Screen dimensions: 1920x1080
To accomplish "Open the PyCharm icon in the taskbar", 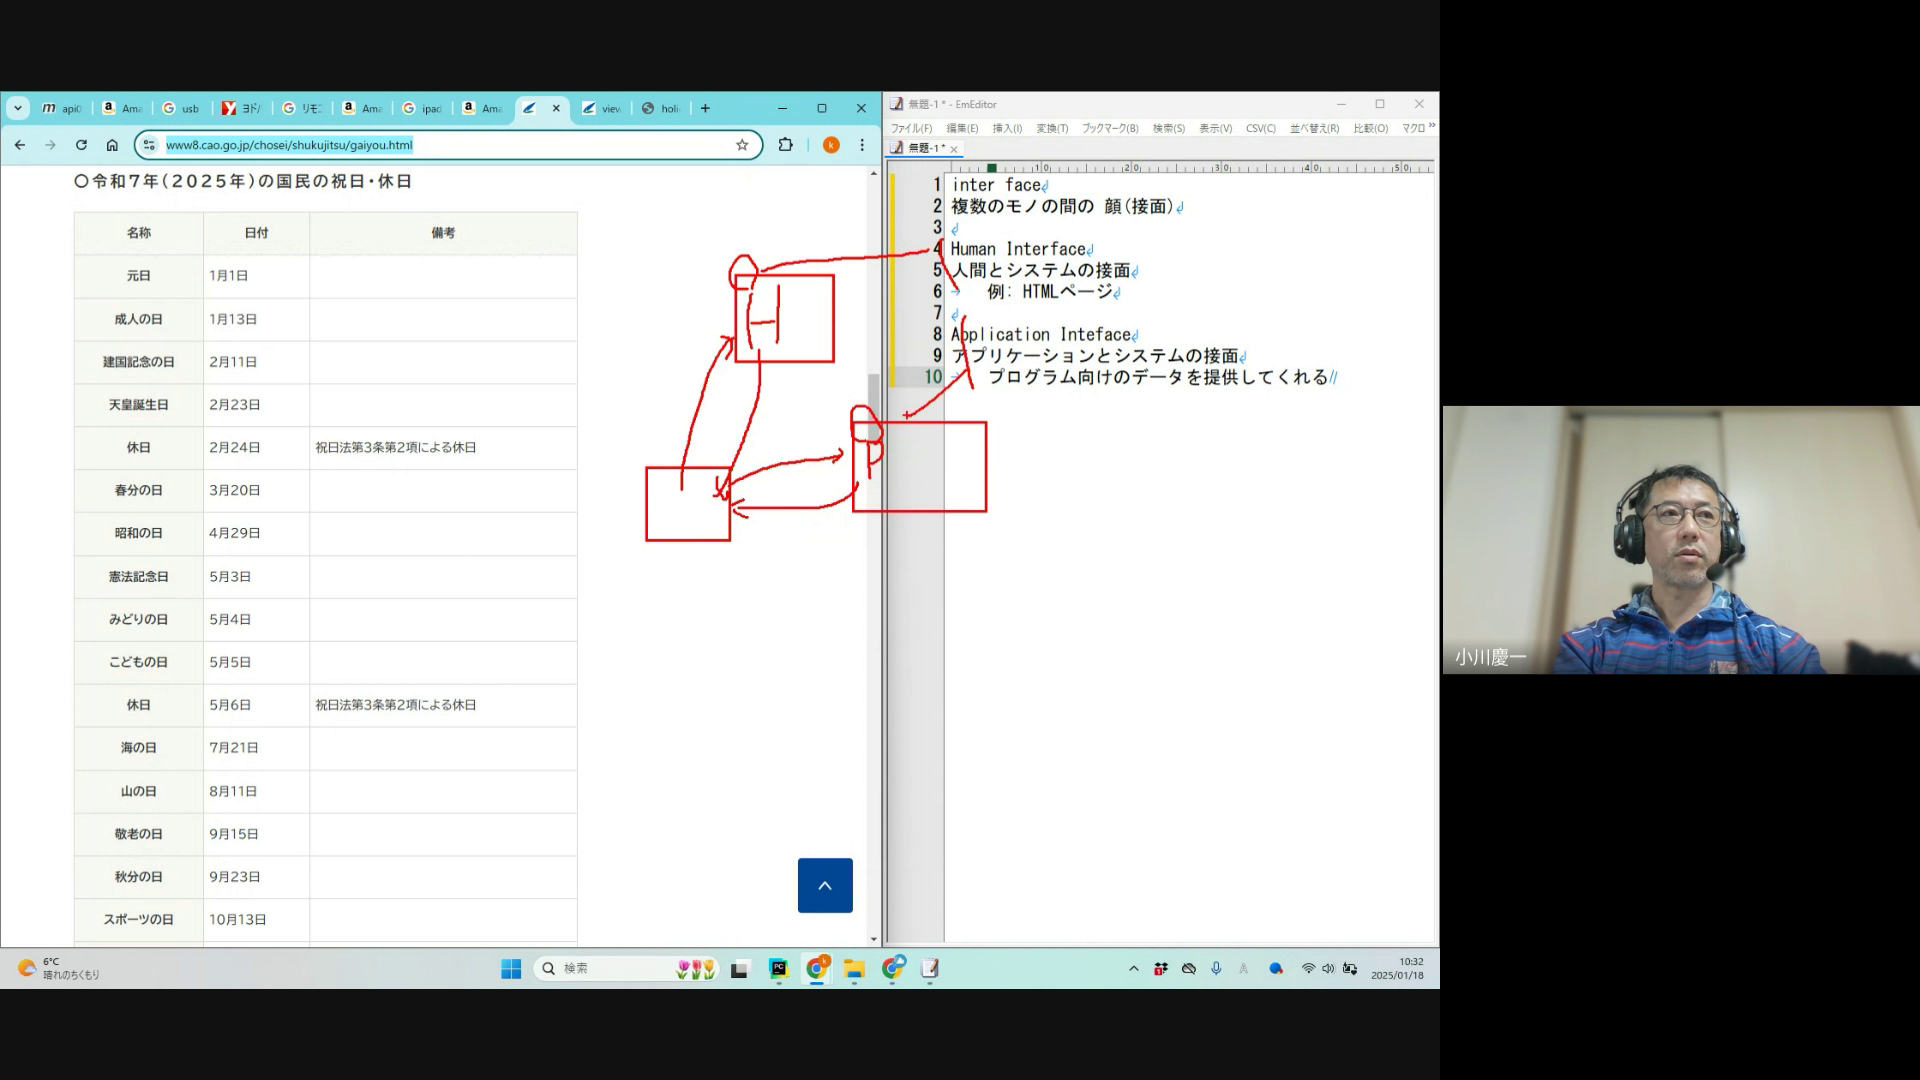I will pyautogui.click(x=778, y=968).
